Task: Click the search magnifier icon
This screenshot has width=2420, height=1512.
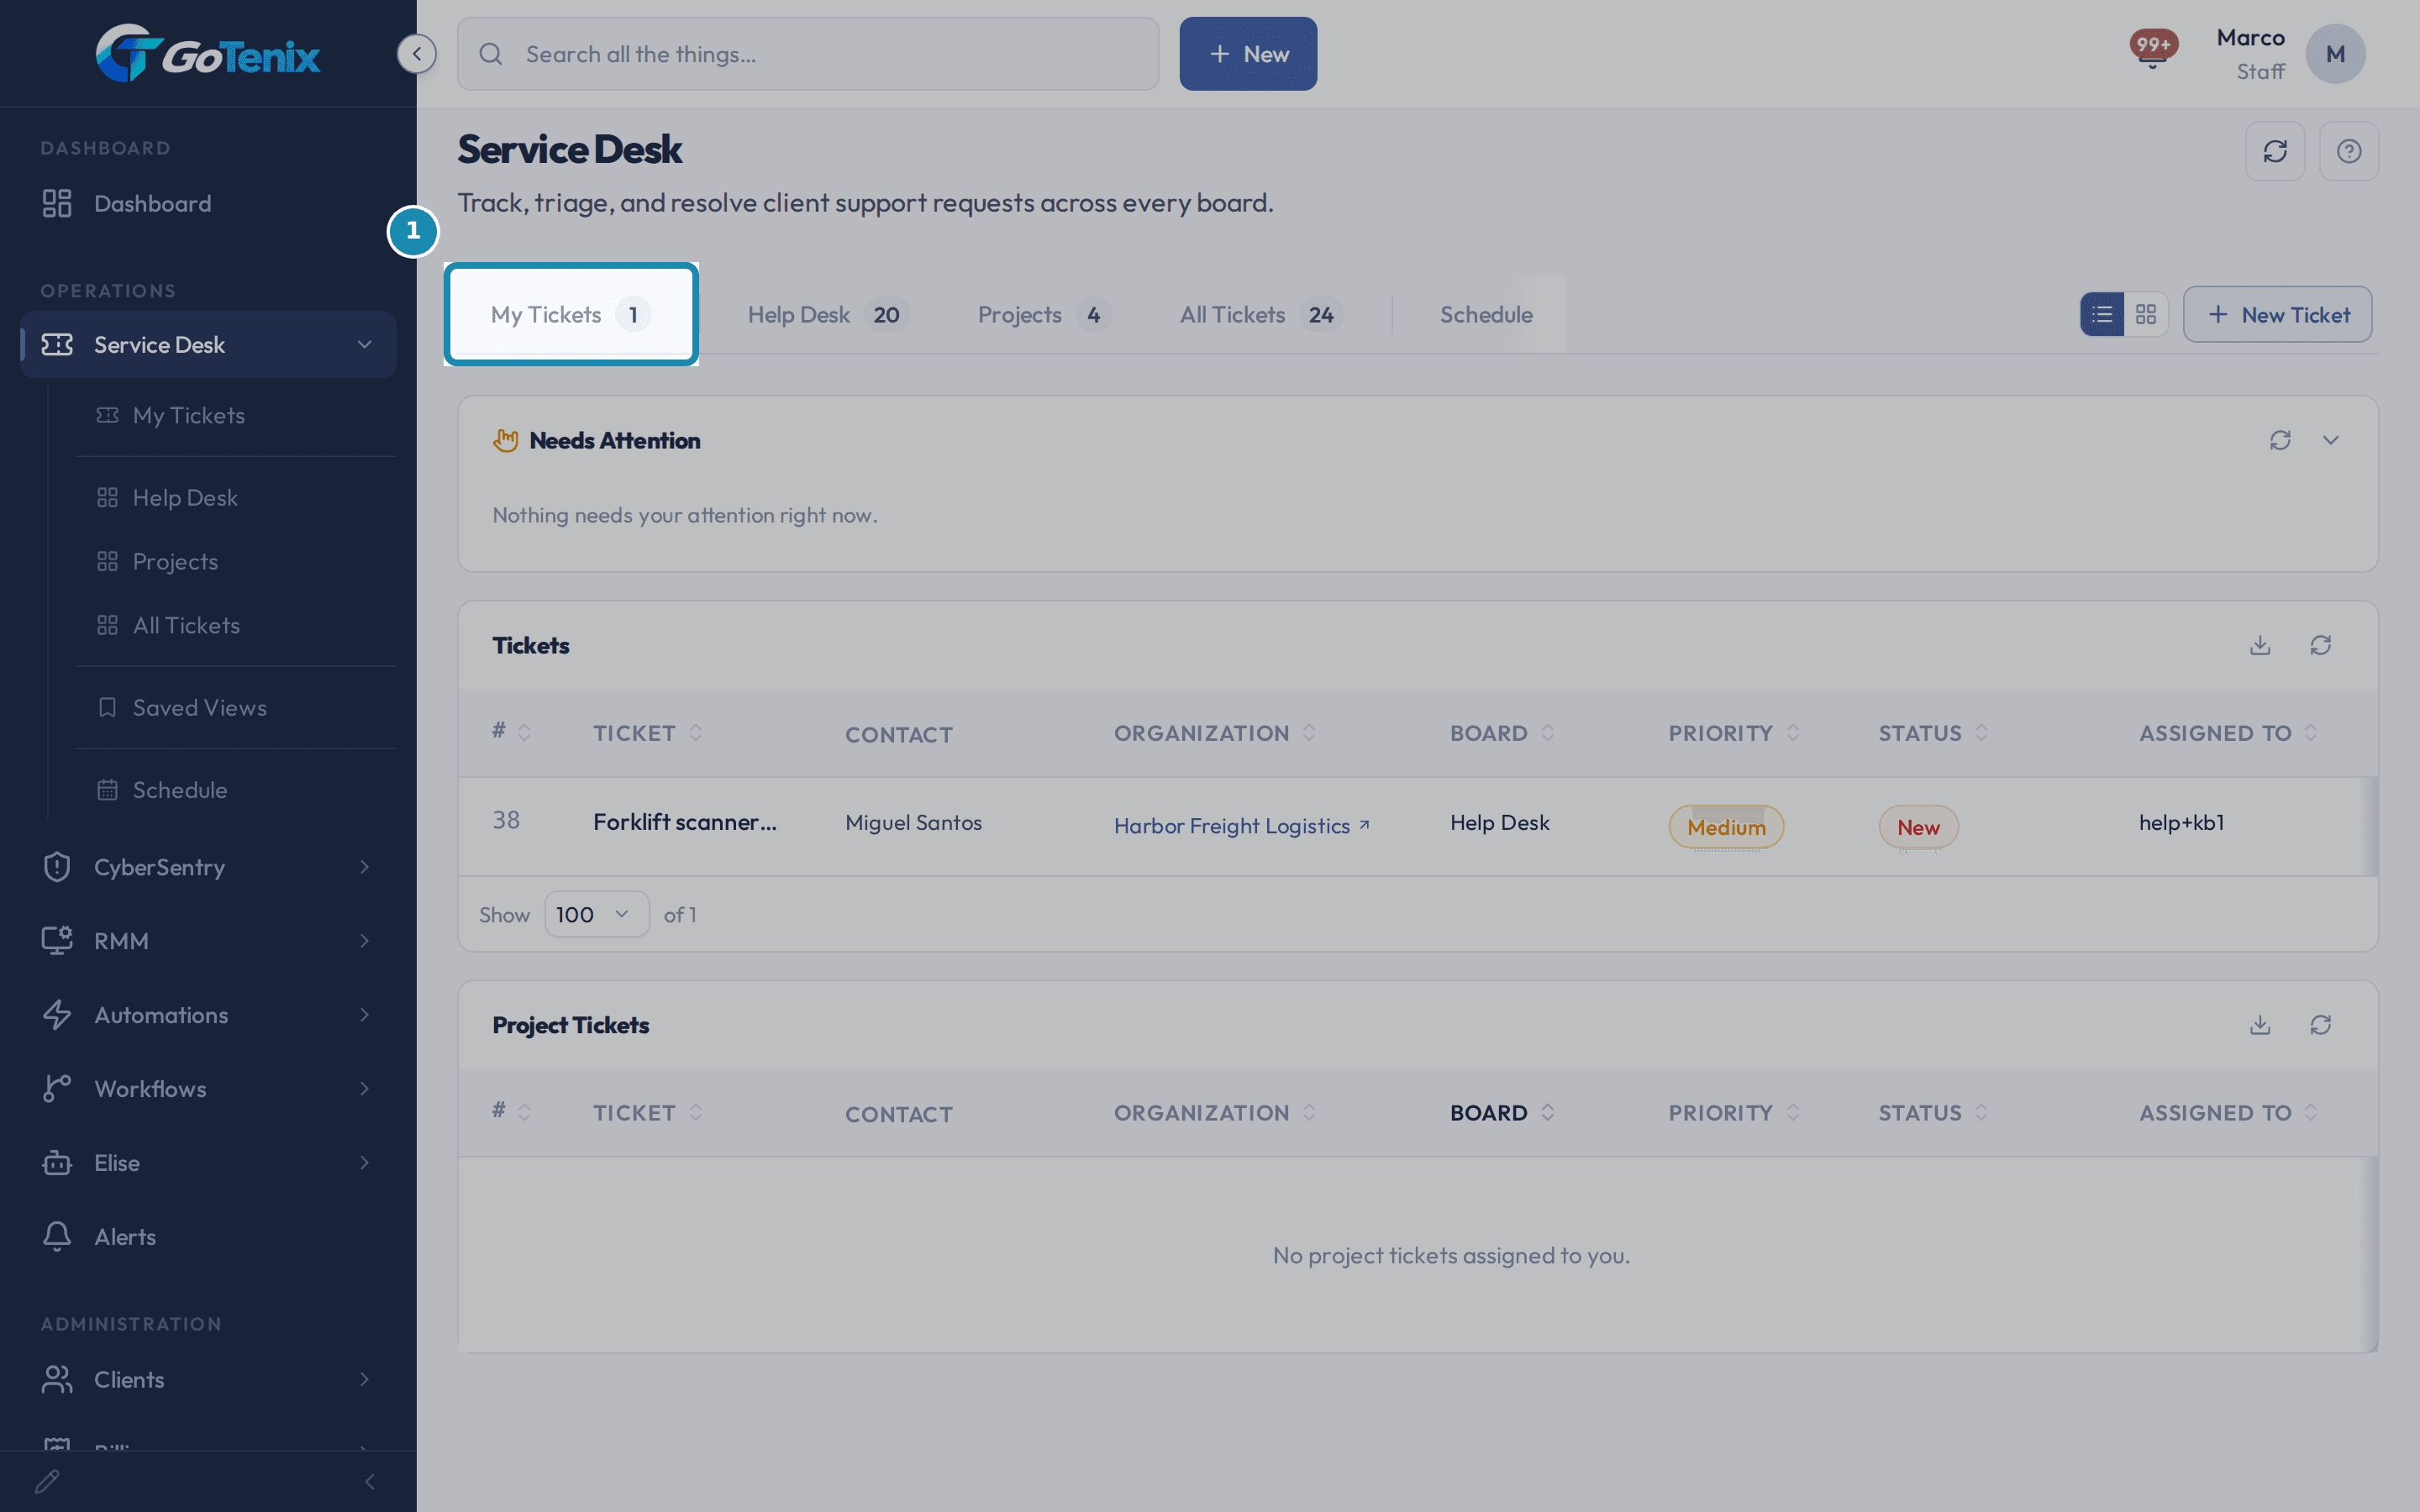Action: pos(491,54)
